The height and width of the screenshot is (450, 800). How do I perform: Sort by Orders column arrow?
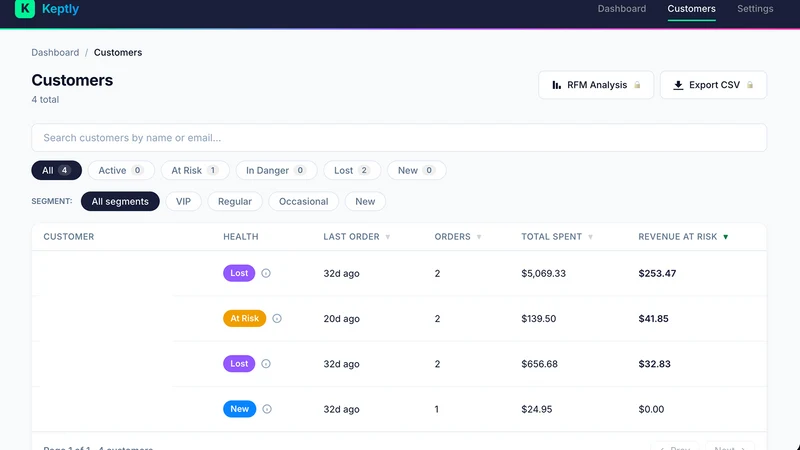tap(479, 237)
